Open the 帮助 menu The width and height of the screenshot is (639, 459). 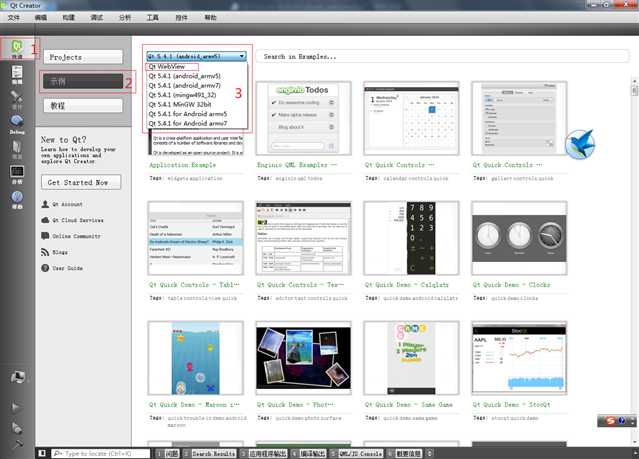(210, 18)
